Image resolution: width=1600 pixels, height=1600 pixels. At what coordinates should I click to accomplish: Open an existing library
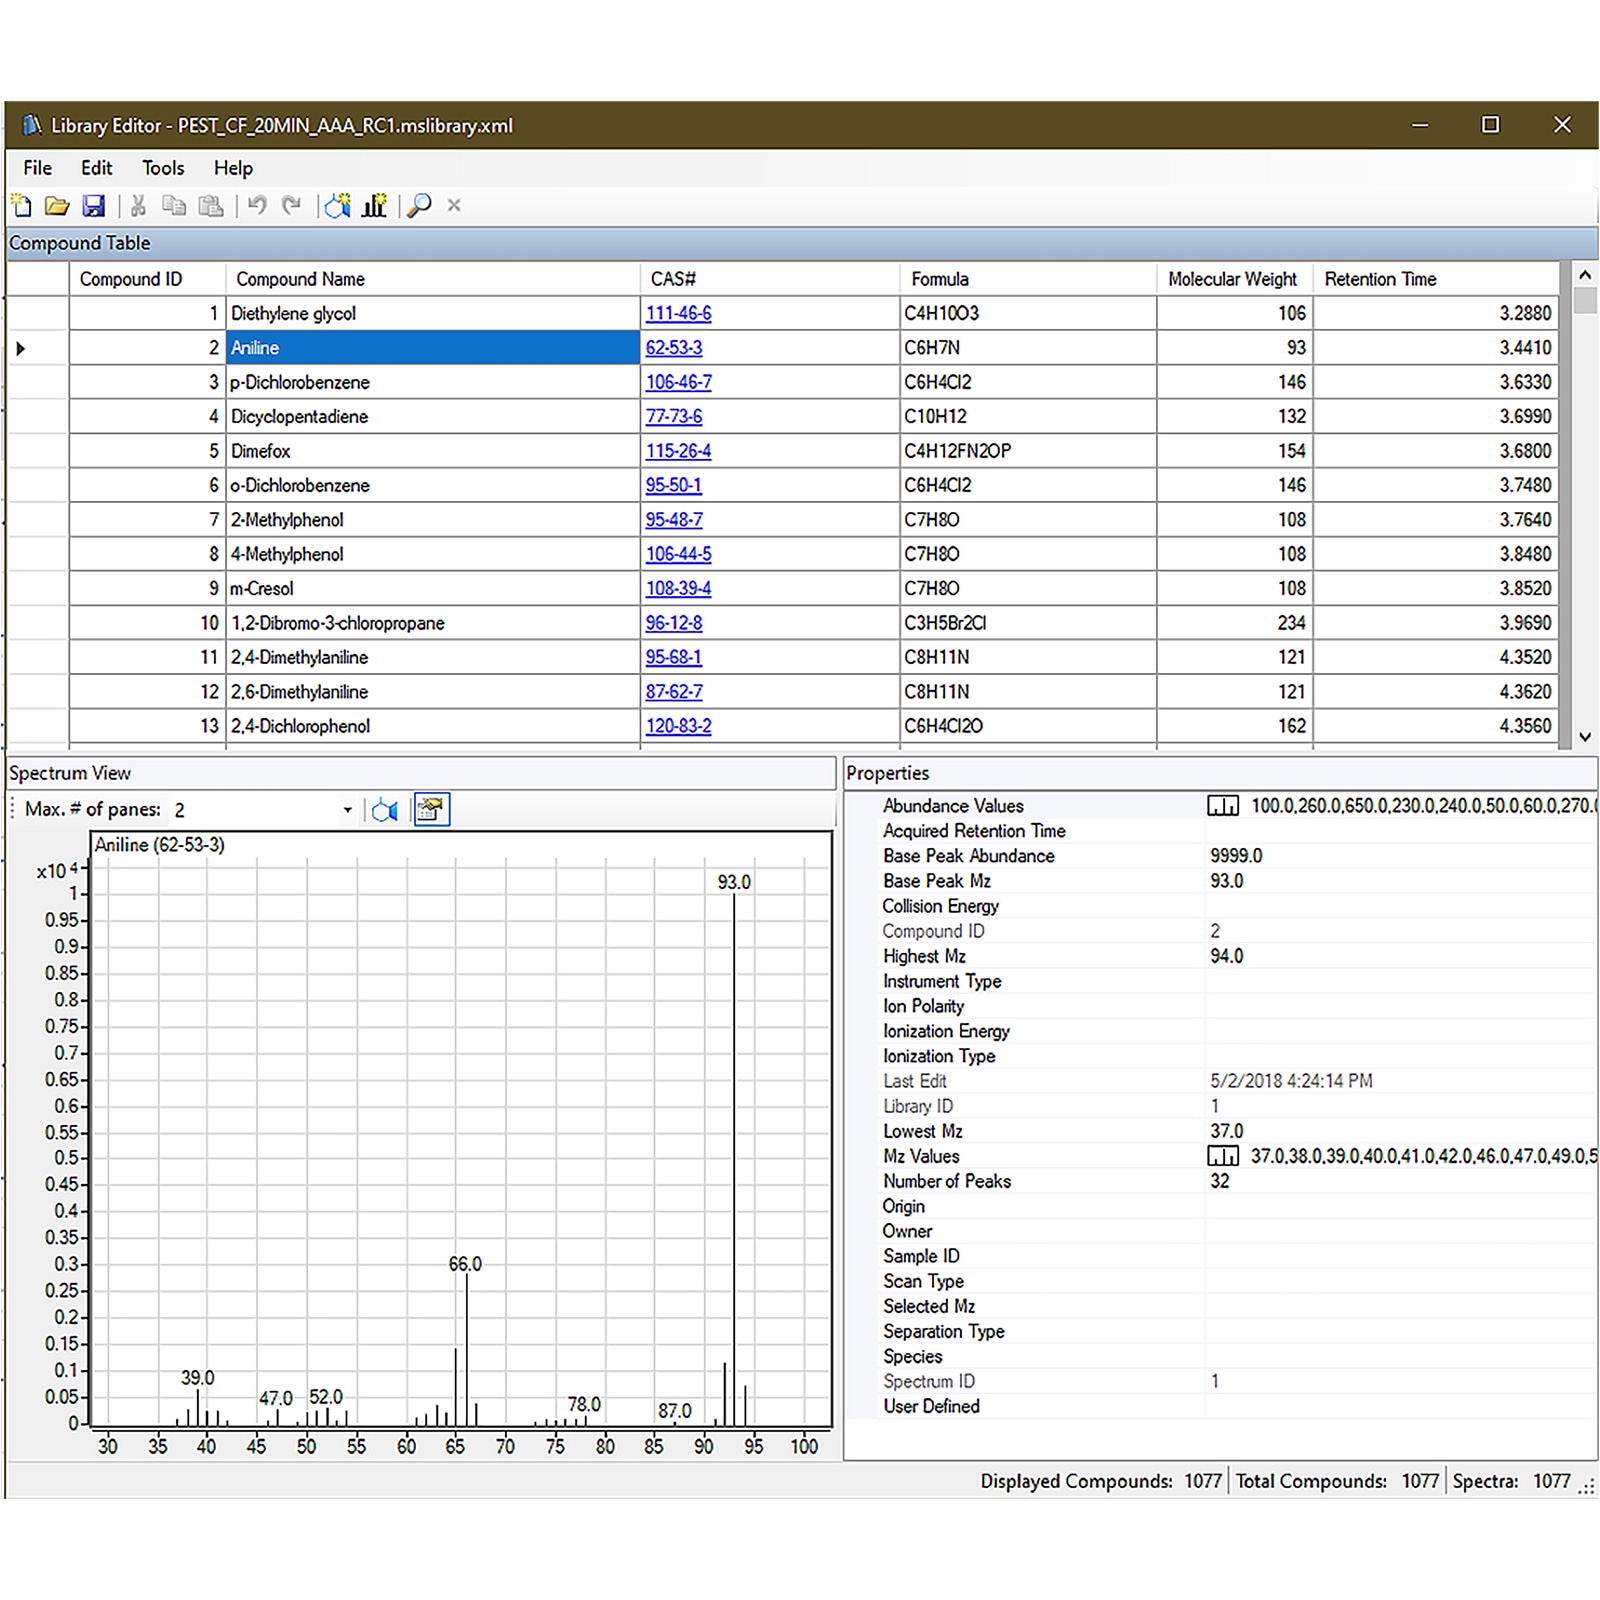[57, 205]
